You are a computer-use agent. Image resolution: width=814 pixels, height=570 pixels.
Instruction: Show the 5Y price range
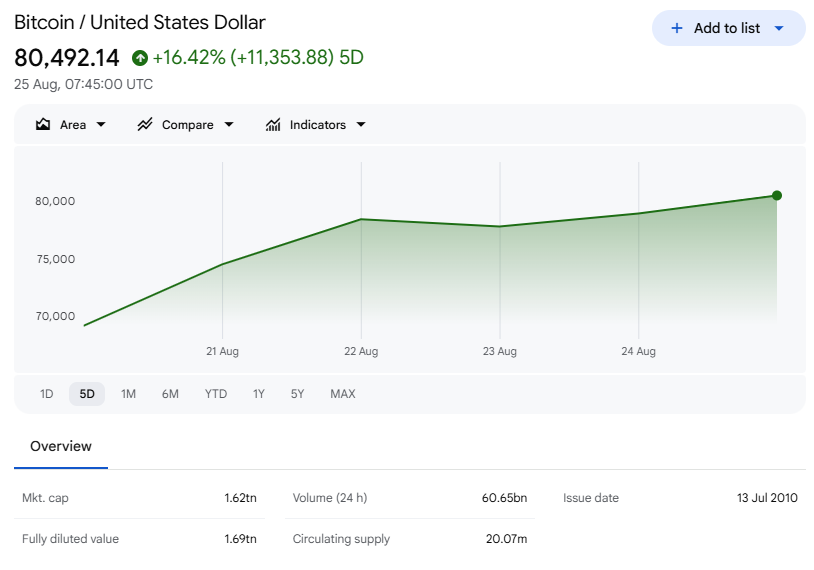(297, 394)
